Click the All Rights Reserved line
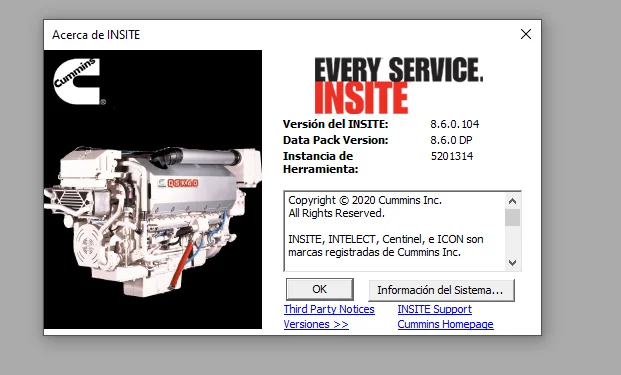Image resolution: width=621 pixels, height=375 pixels. (337, 213)
